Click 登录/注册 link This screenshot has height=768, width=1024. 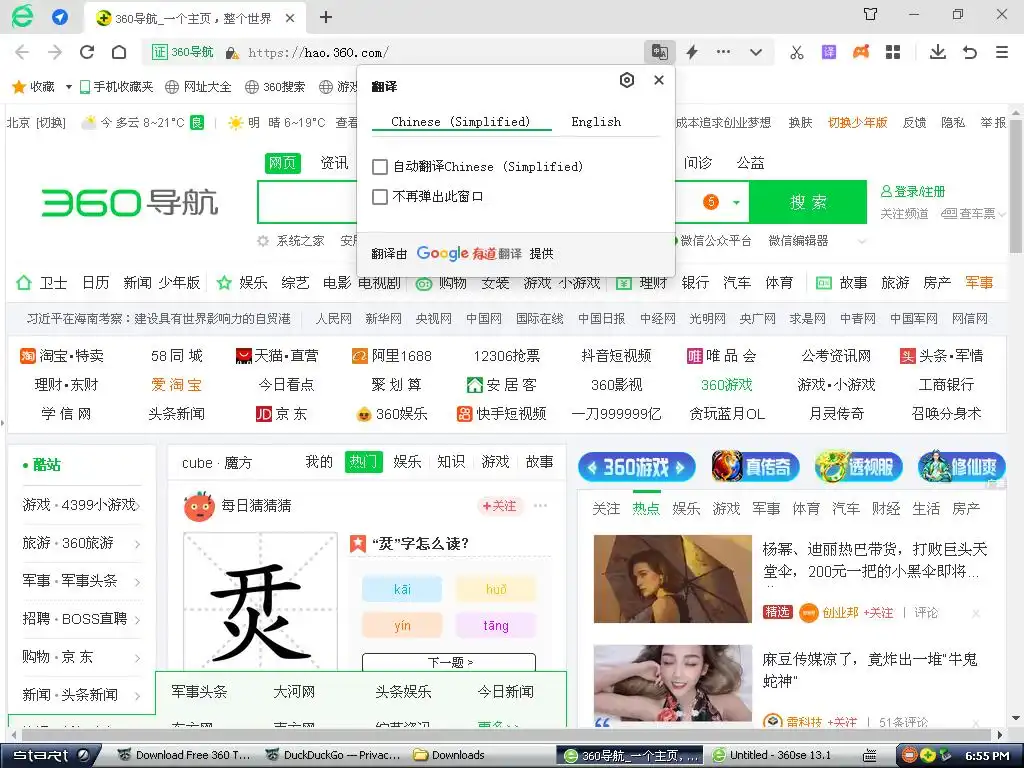pyautogui.click(x=913, y=191)
